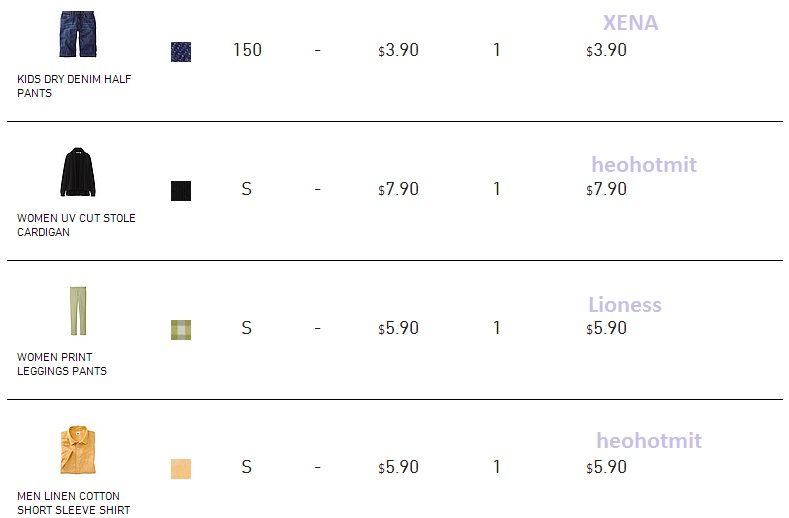Click the Lioness label on leggings row
The height and width of the screenshot is (518, 789).
point(624,304)
